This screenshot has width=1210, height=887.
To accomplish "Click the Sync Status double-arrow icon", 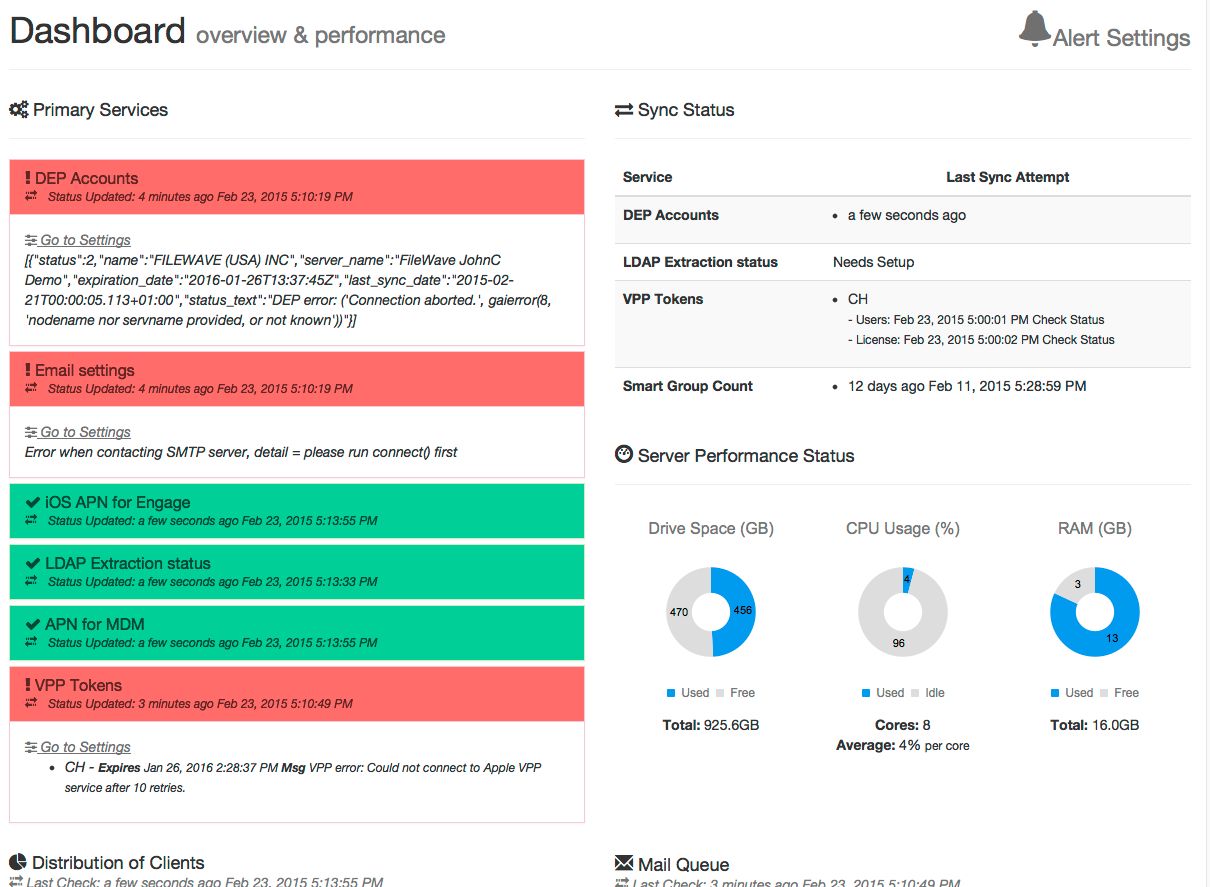I will coord(622,109).
